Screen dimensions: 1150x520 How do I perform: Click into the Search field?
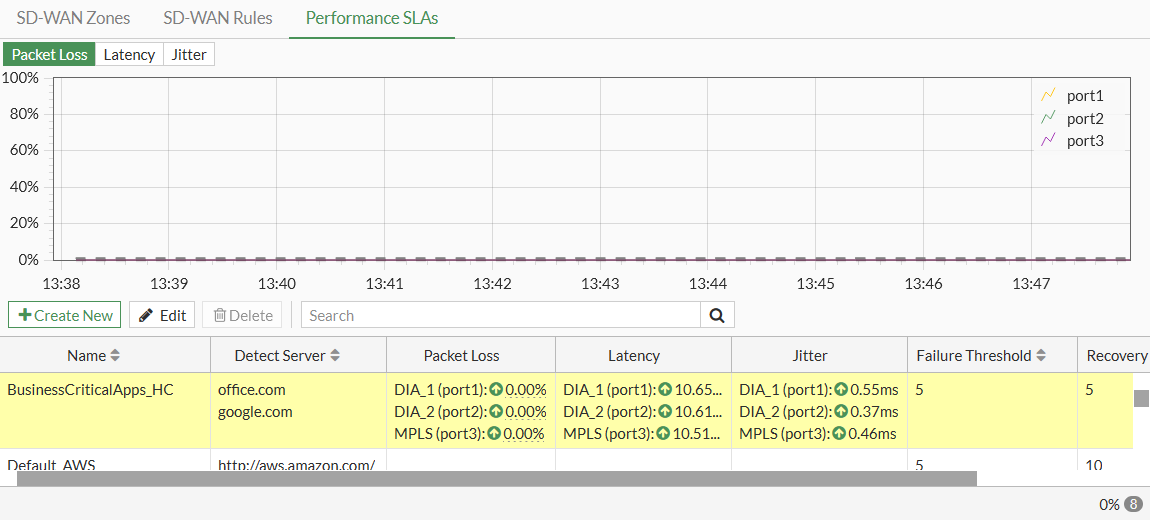(x=500, y=315)
